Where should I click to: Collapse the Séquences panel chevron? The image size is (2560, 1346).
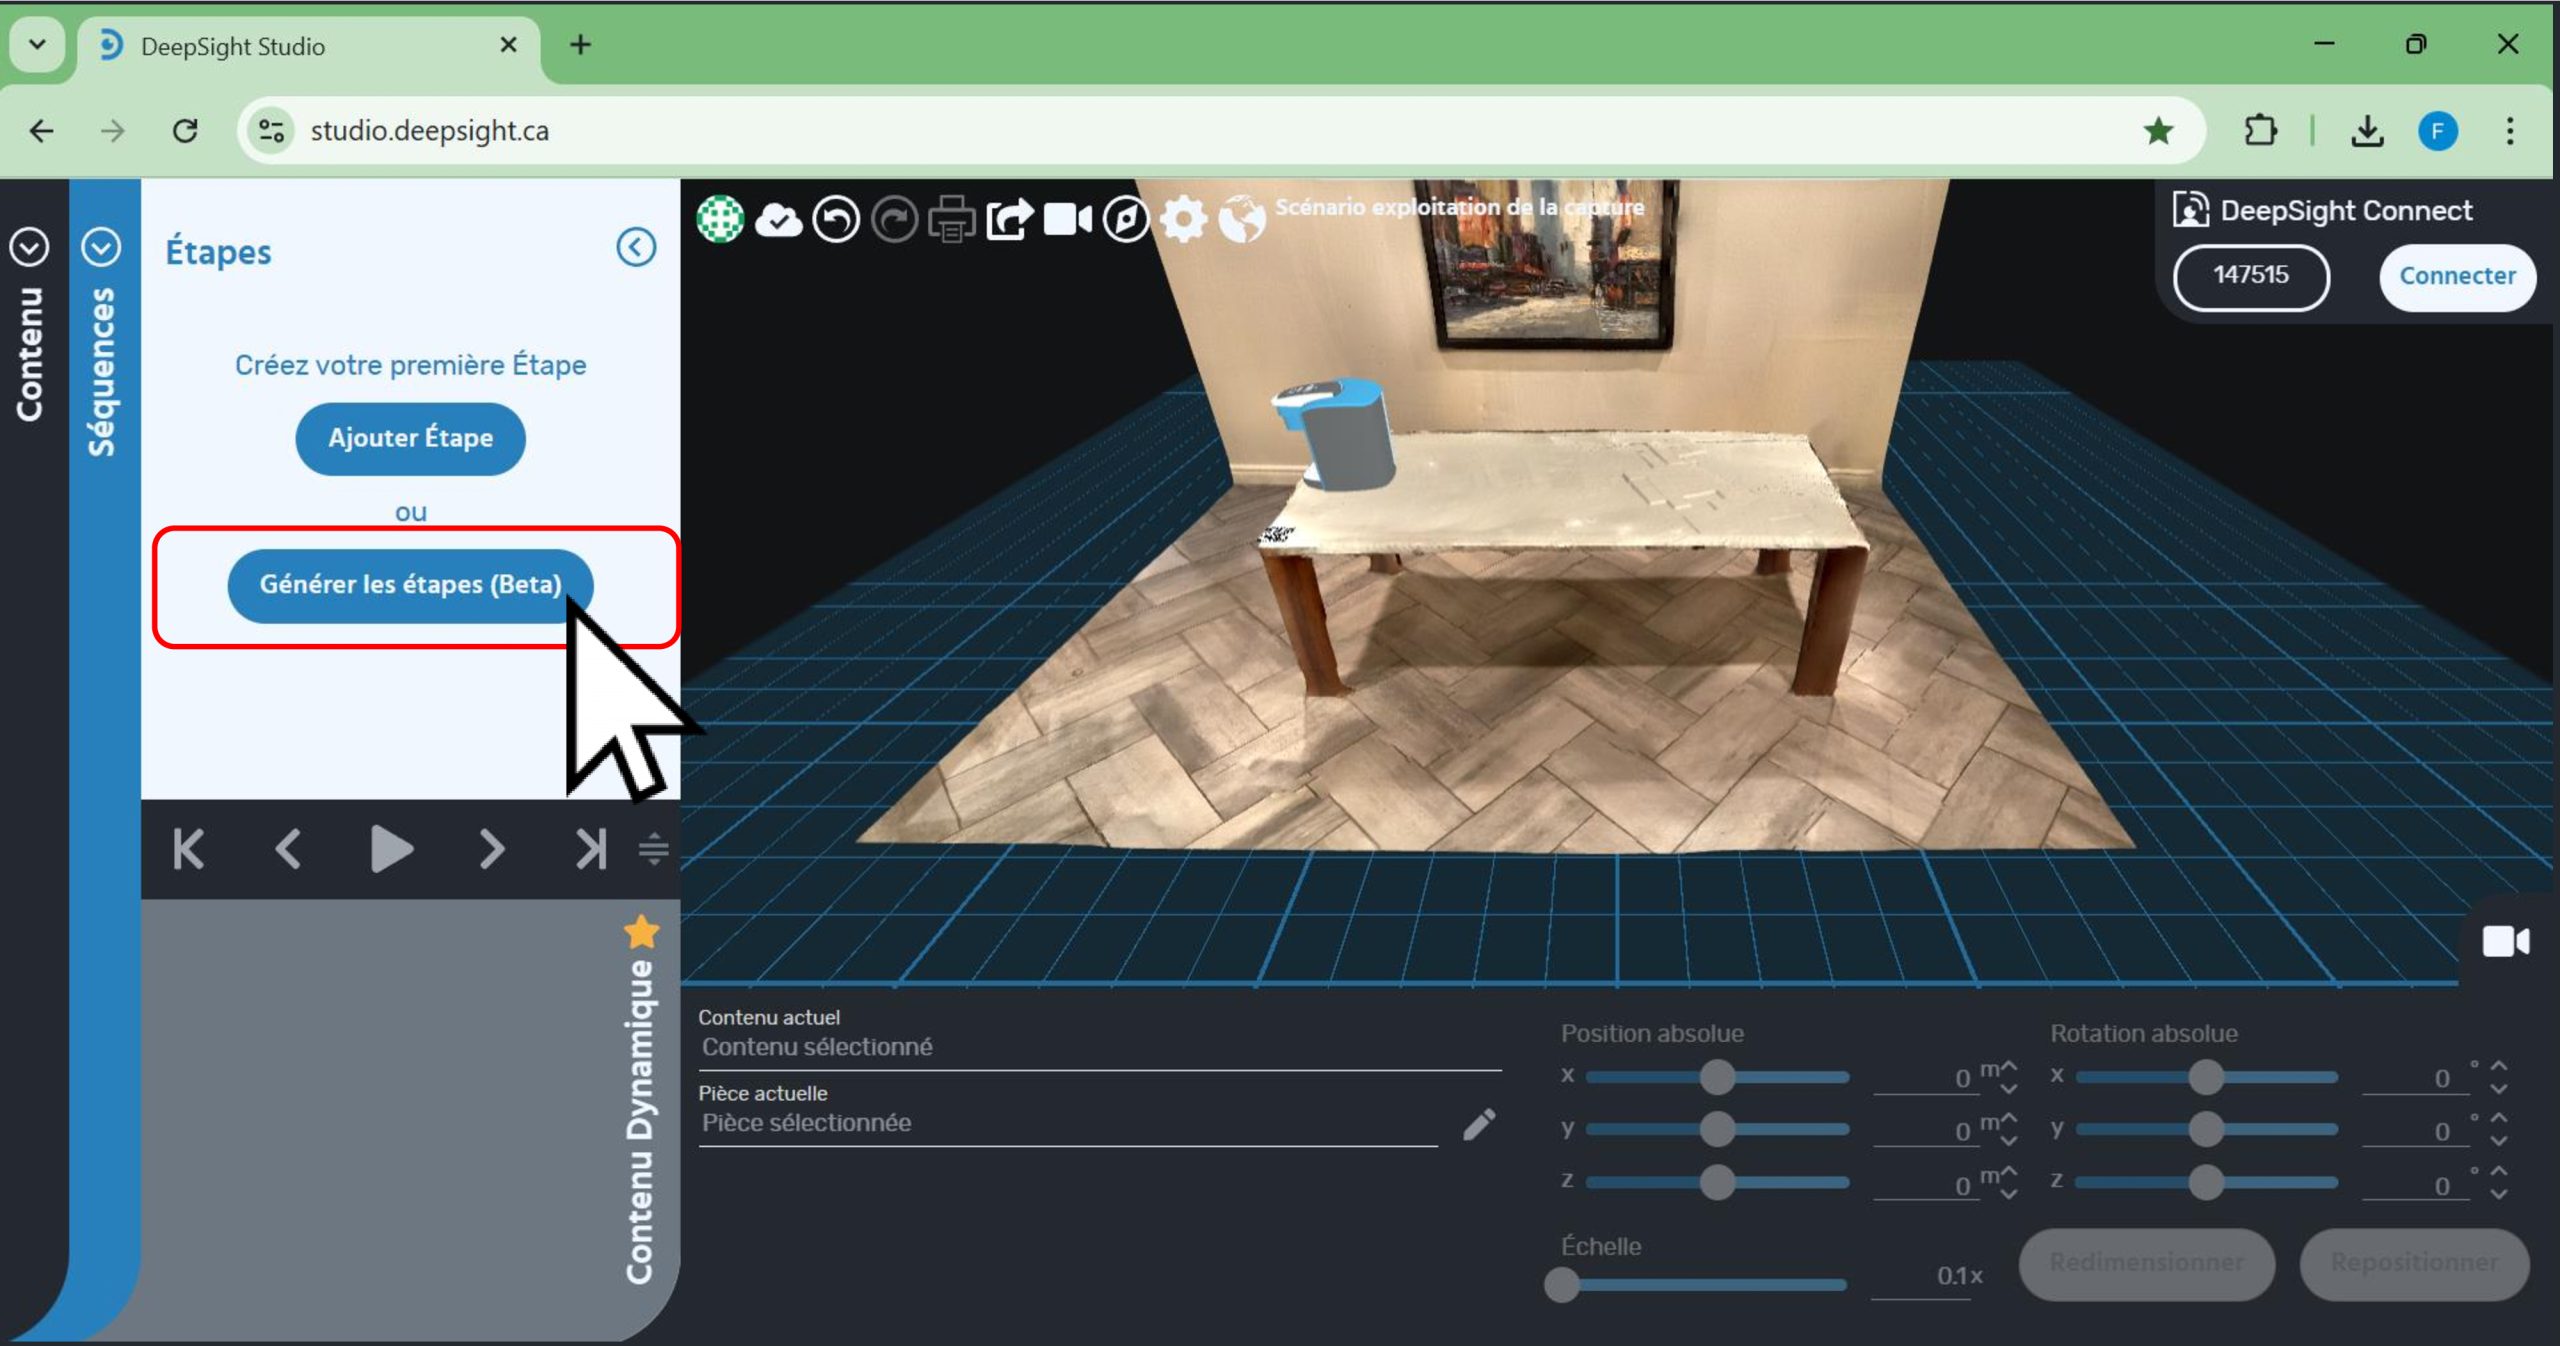tap(101, 247)
